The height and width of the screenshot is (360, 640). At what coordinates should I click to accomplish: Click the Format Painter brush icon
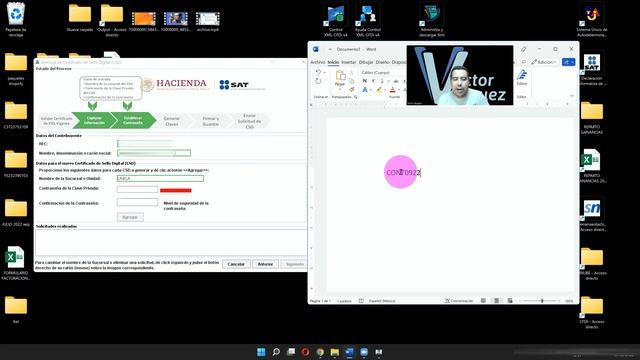click(351, 89)
